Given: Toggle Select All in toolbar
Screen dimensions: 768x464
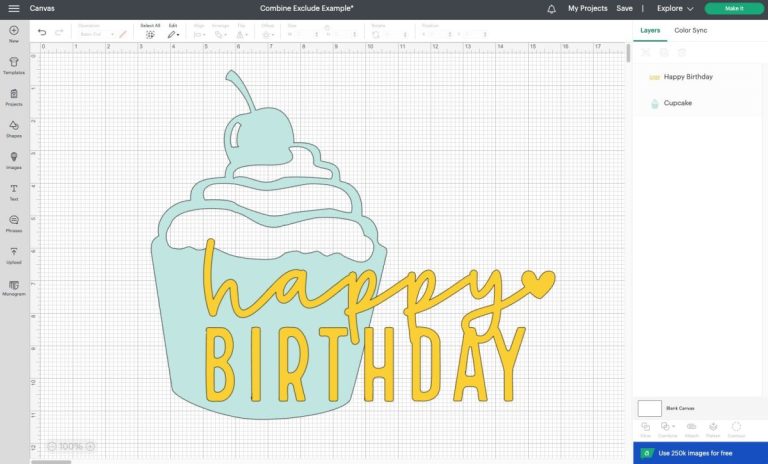Looking at the screenshot, I should pyautogui.click(x=150, y=33).
